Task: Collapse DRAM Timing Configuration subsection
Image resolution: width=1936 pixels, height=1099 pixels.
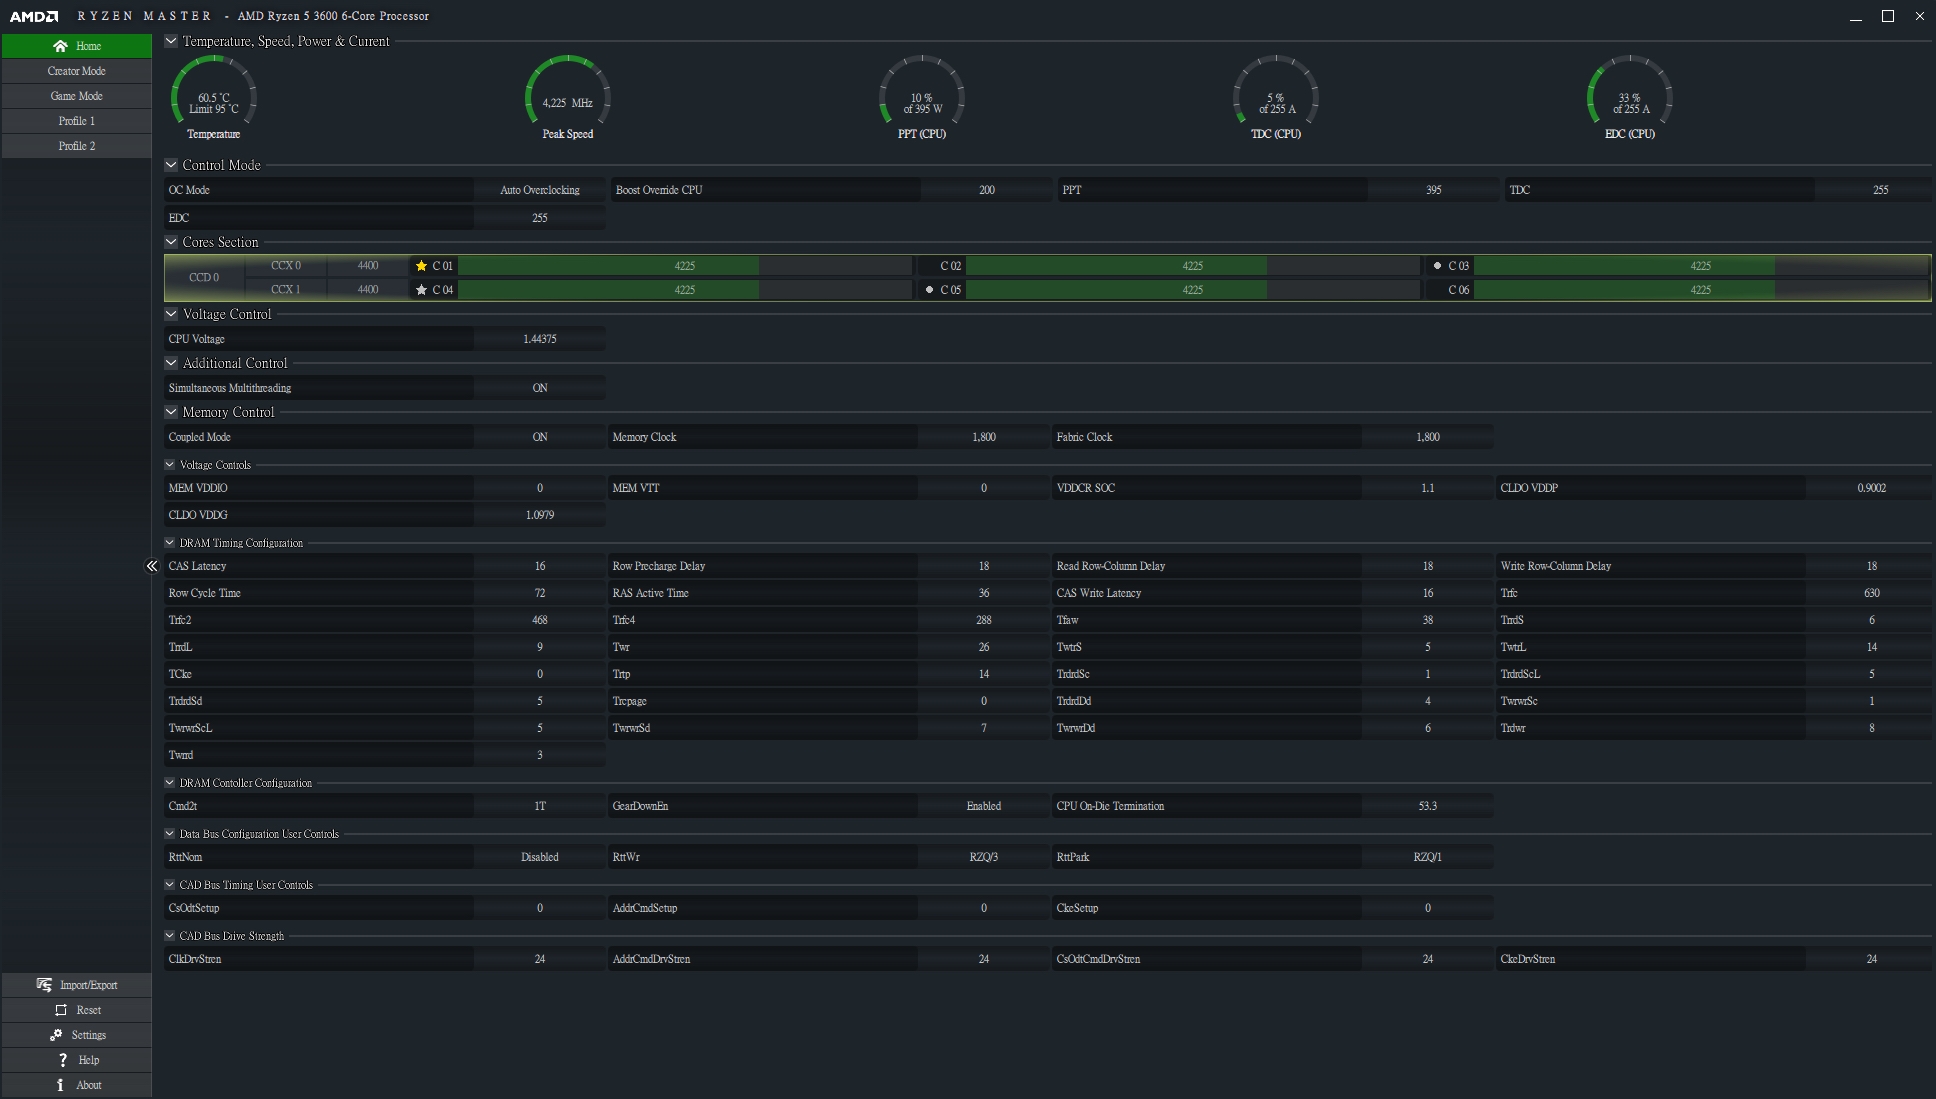Action: [x=170, y=543]
